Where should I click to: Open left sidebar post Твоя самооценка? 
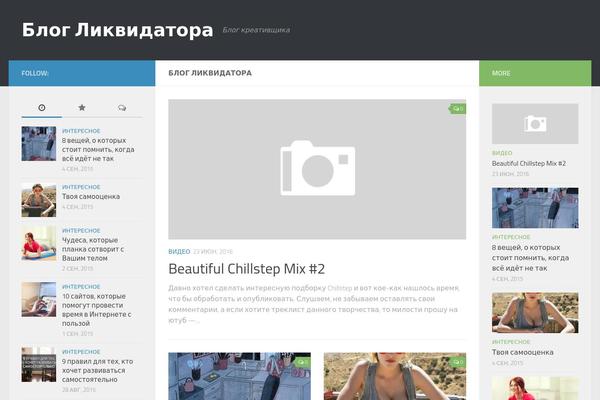pos(91,196)
